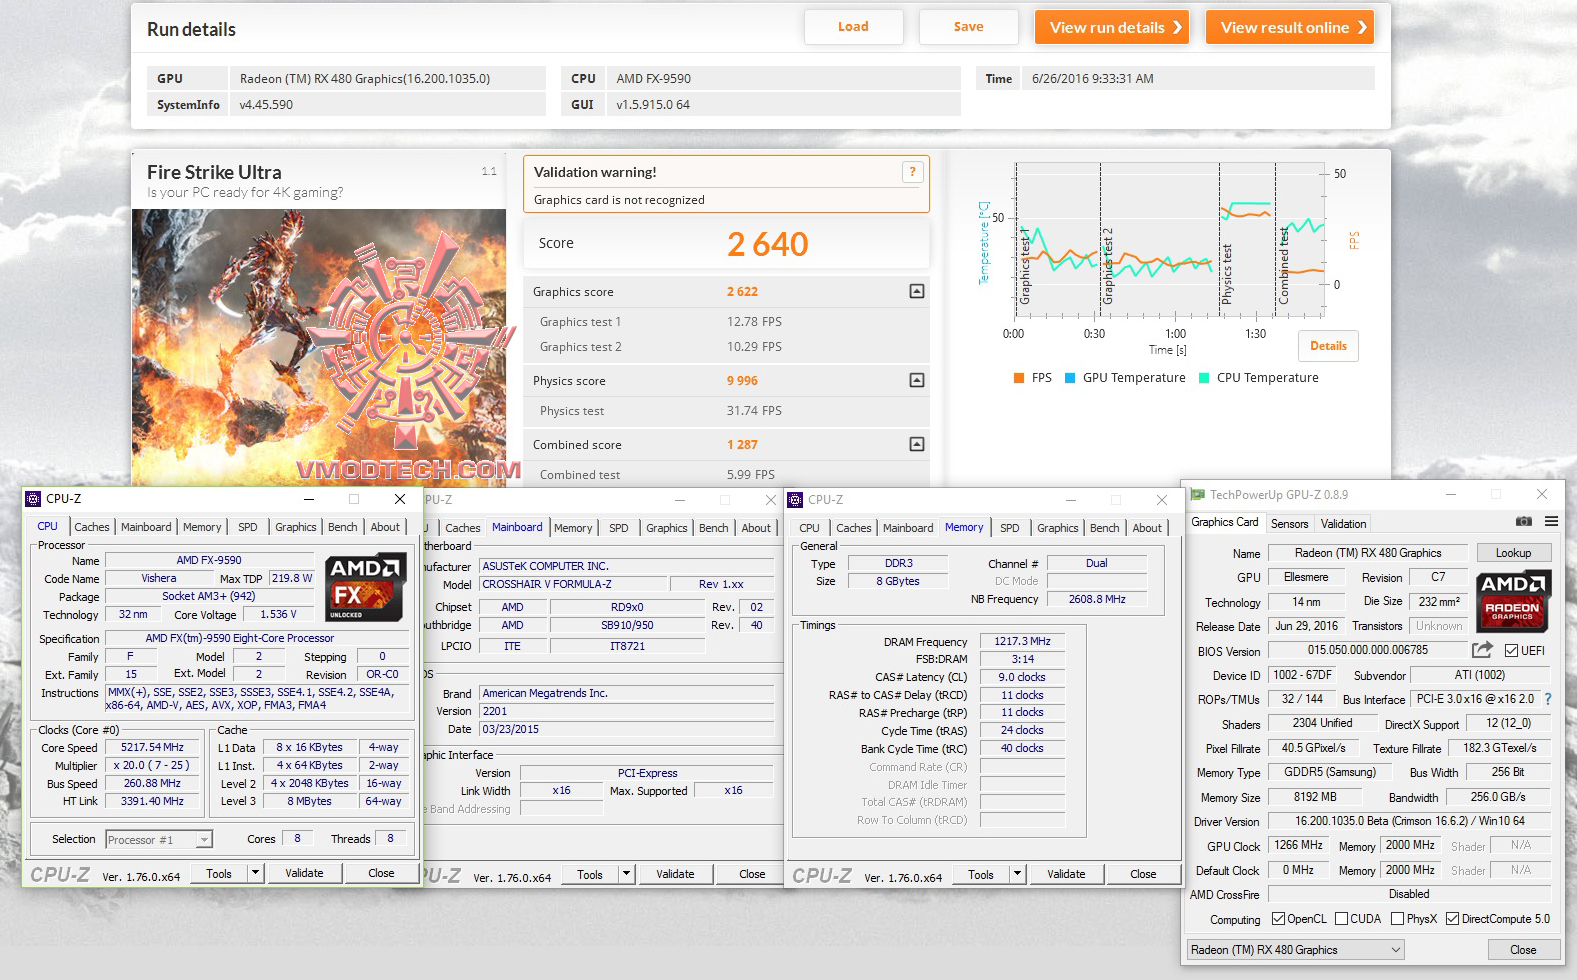Click the Close button at the bottom of GPU-Z
This screenshot has width=1577, height=980.
(x=1523, y=950)
